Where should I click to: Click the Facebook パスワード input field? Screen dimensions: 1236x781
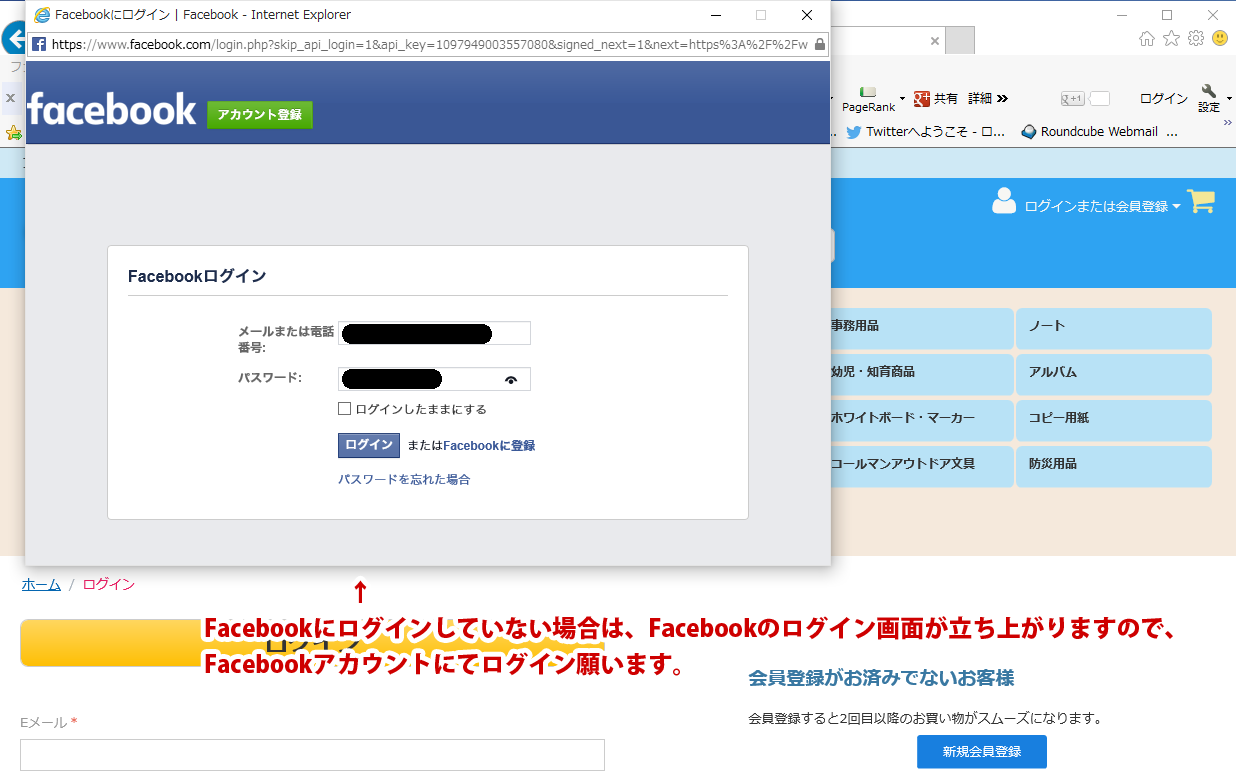coord(434,379)
